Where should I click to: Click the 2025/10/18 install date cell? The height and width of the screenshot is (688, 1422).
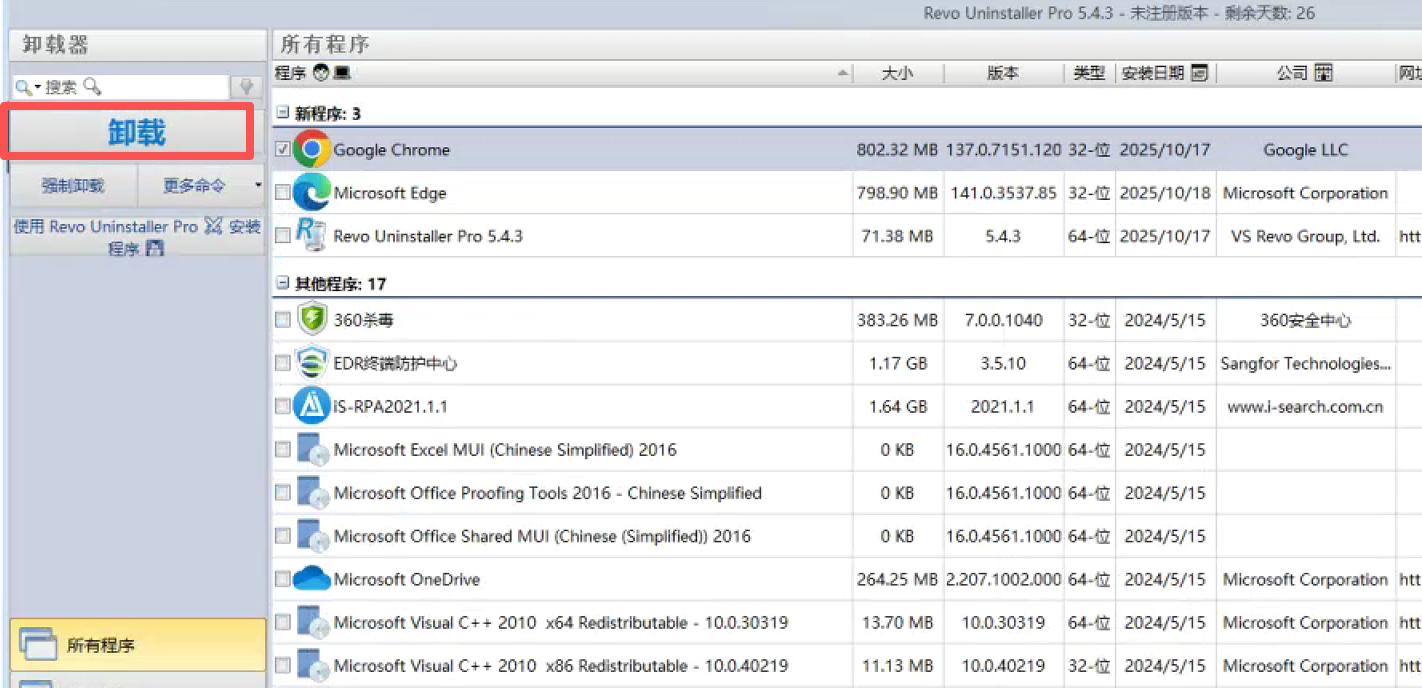pyautogui.click(x=1165, y=193)
